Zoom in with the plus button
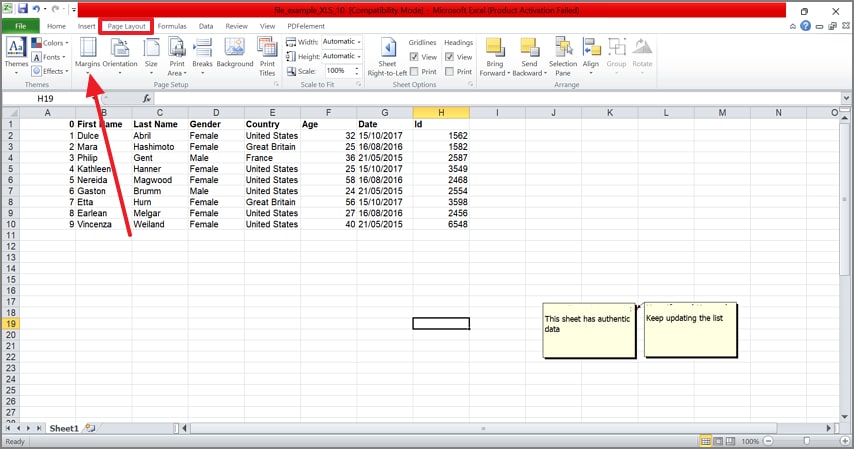Viewport: 854px width, 449px height. tap(845, 441)
